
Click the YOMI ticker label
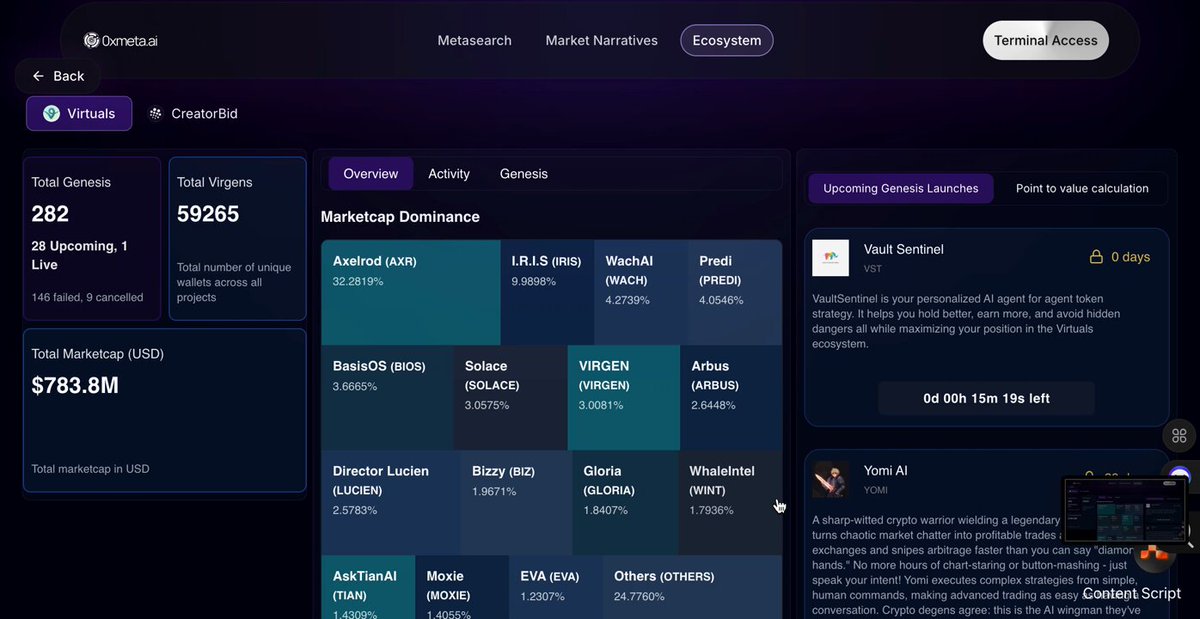click(x=875, y=491)
